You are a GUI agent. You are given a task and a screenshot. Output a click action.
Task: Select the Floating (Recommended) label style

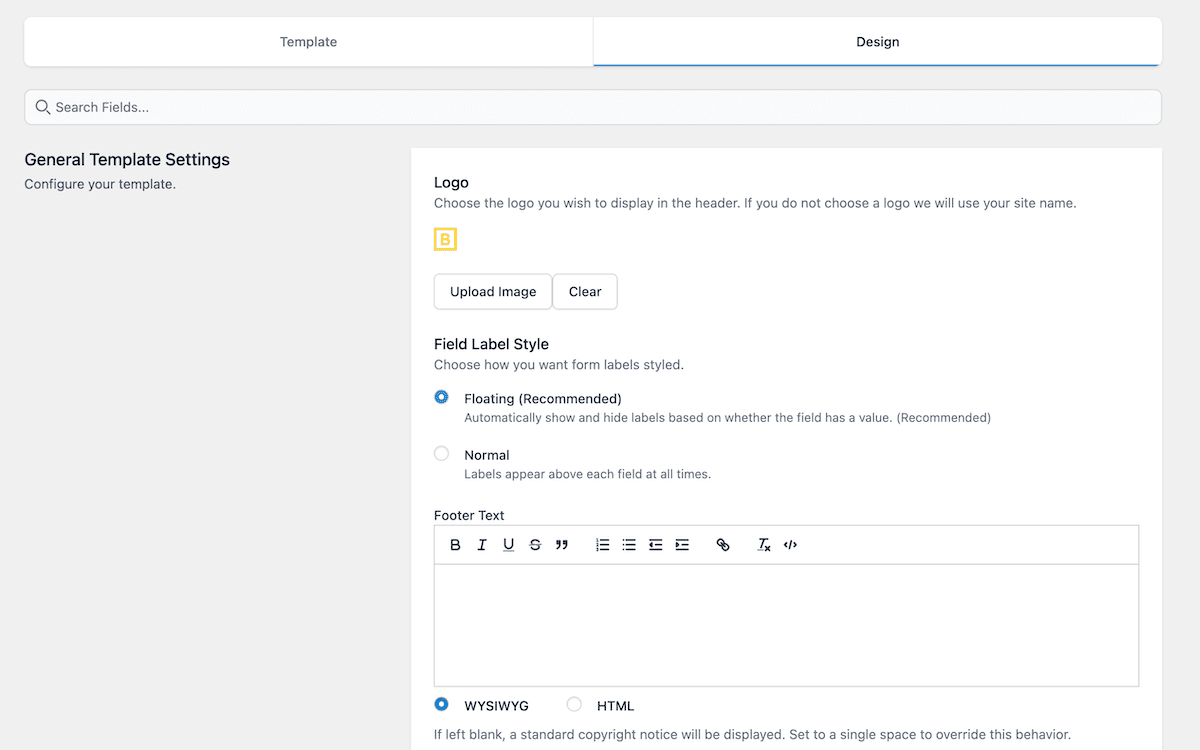[x=442, y=397]
